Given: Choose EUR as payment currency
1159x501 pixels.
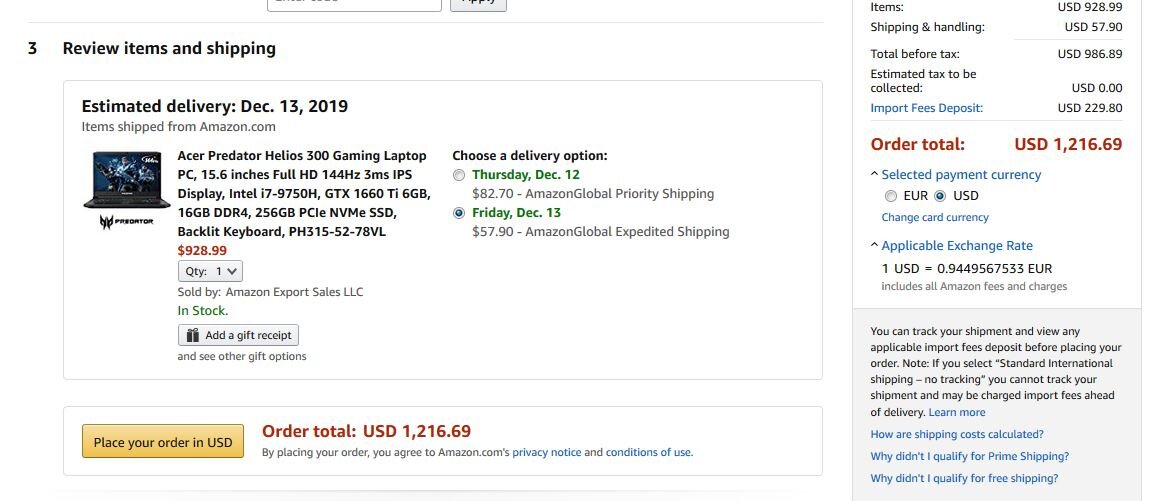Looking at the screenshot, I should 891,196.
